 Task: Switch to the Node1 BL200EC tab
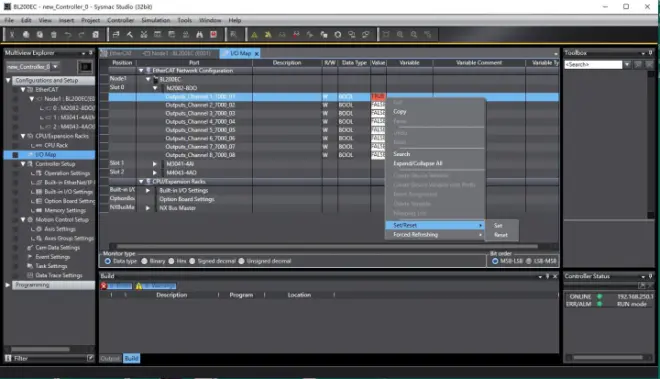(178, 53)
